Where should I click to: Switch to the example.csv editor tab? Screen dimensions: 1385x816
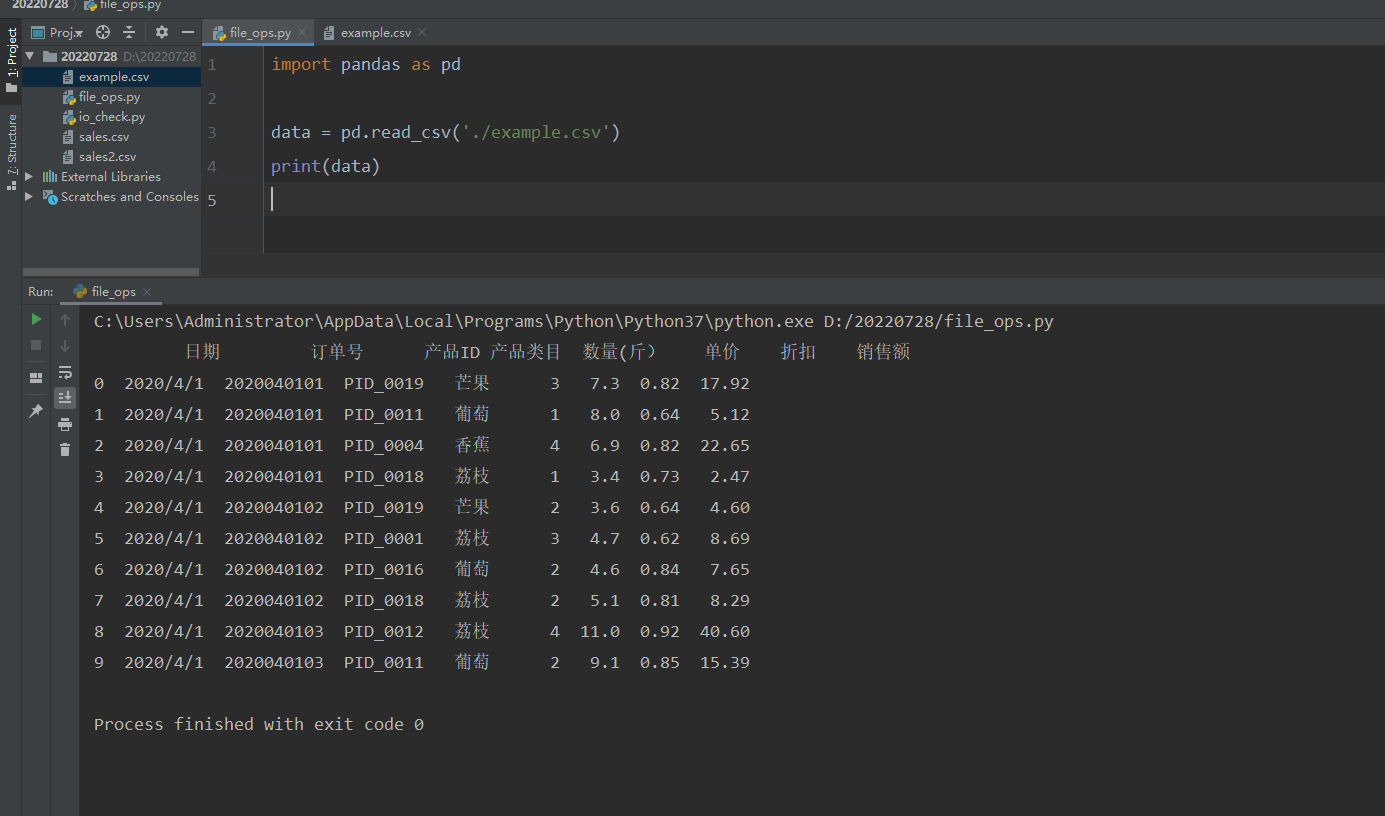(x=375, y=33)
